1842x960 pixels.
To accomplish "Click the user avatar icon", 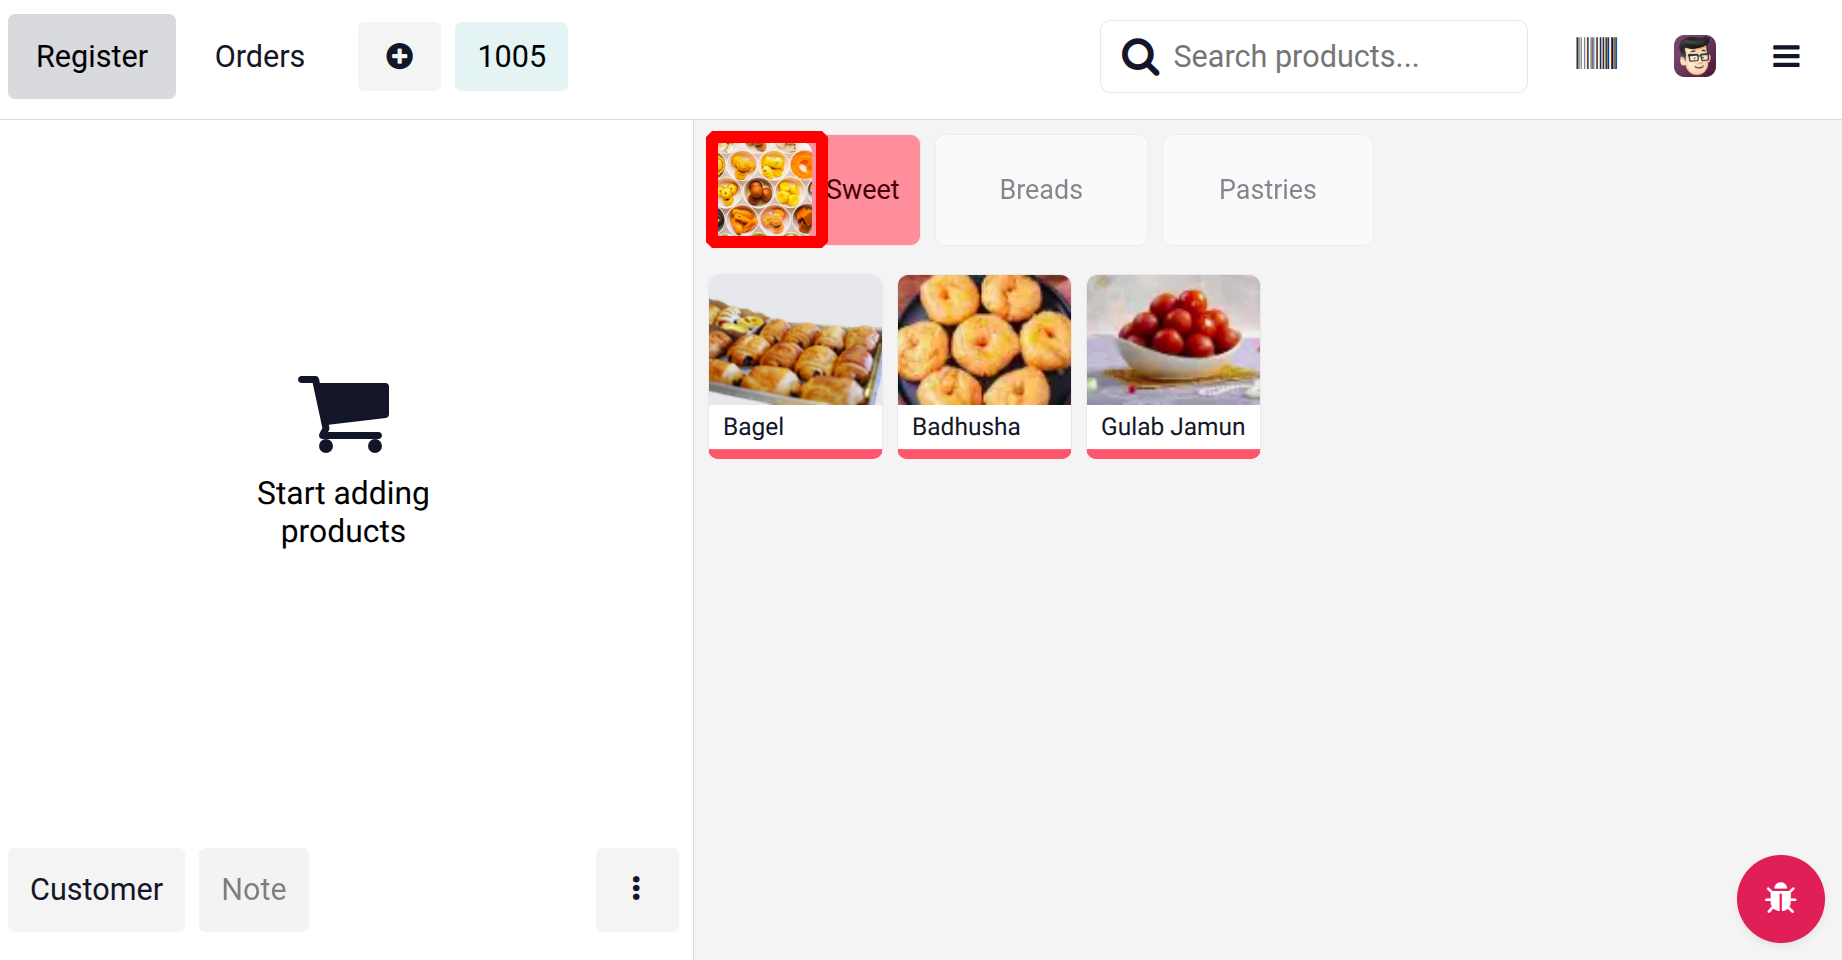I will pyautogui.click(x=1694, y=56).
